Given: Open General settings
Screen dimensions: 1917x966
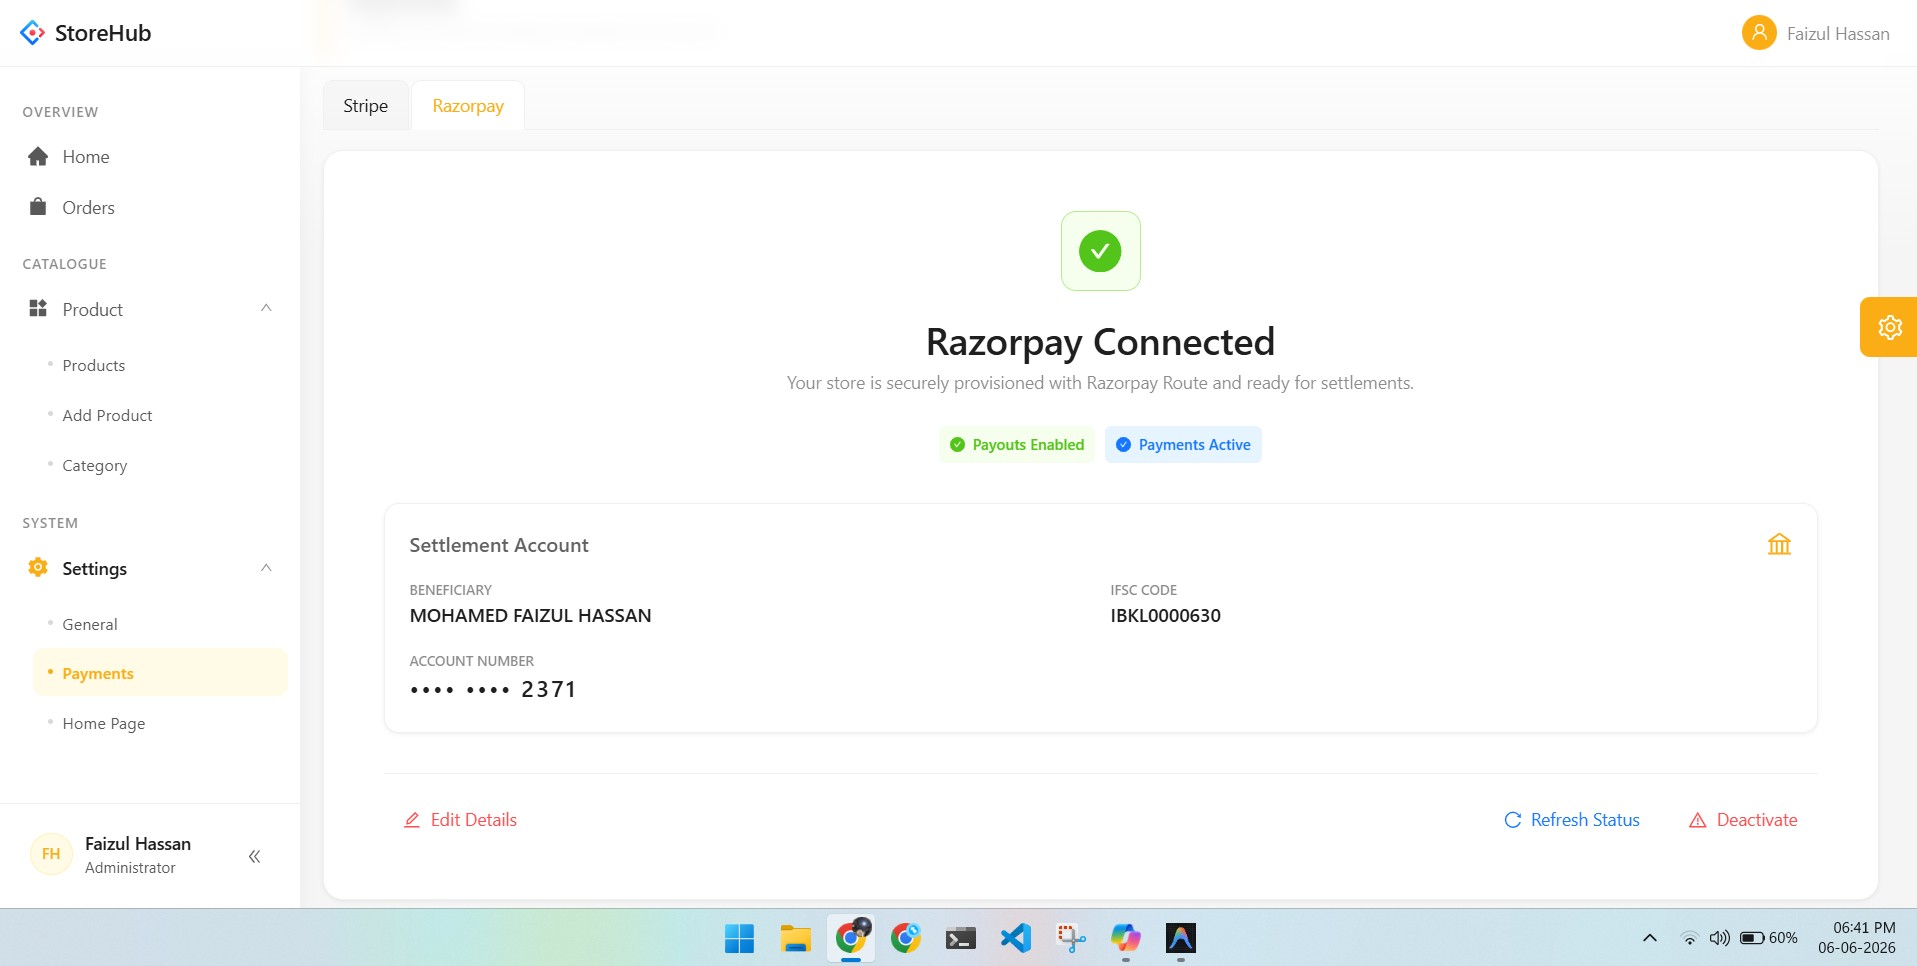Looking at the screenshot, I should coord(90,624).
